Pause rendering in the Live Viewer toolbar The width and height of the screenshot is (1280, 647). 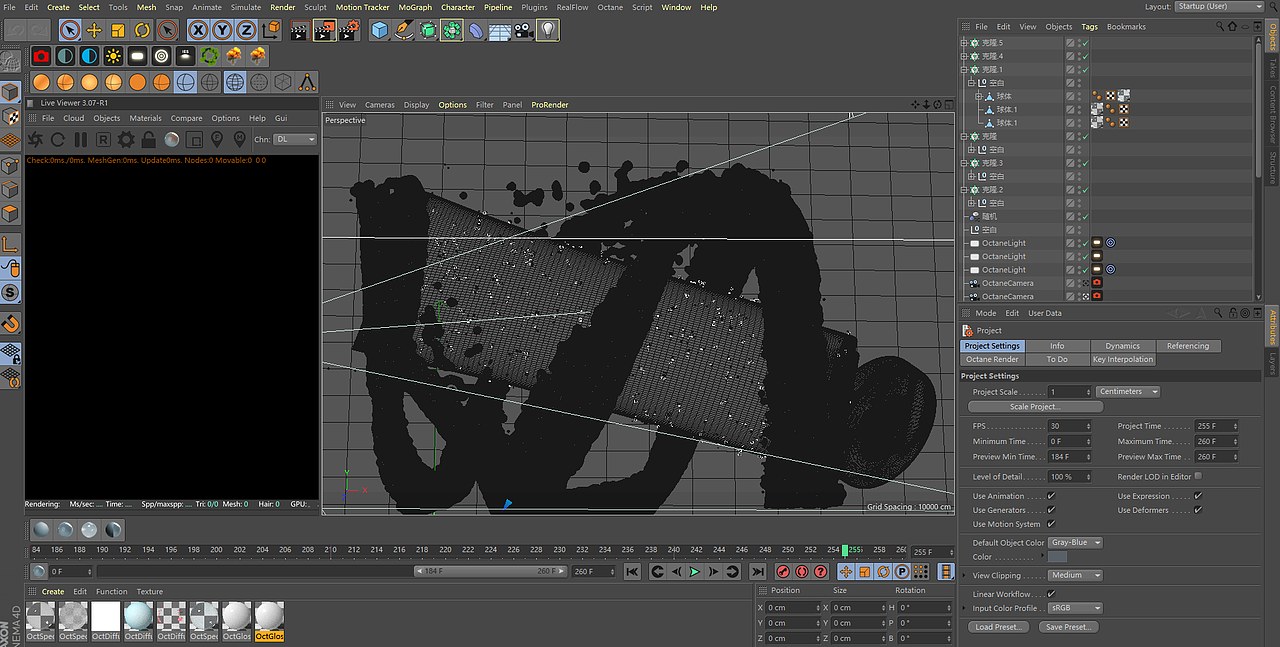click(x=80, y=138)
